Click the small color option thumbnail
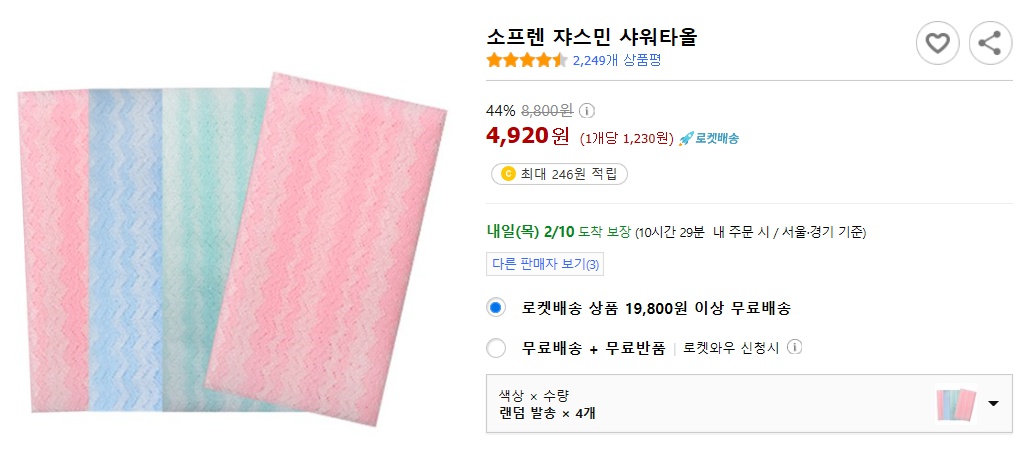1023x450 pixels. [x=955, y=404]
